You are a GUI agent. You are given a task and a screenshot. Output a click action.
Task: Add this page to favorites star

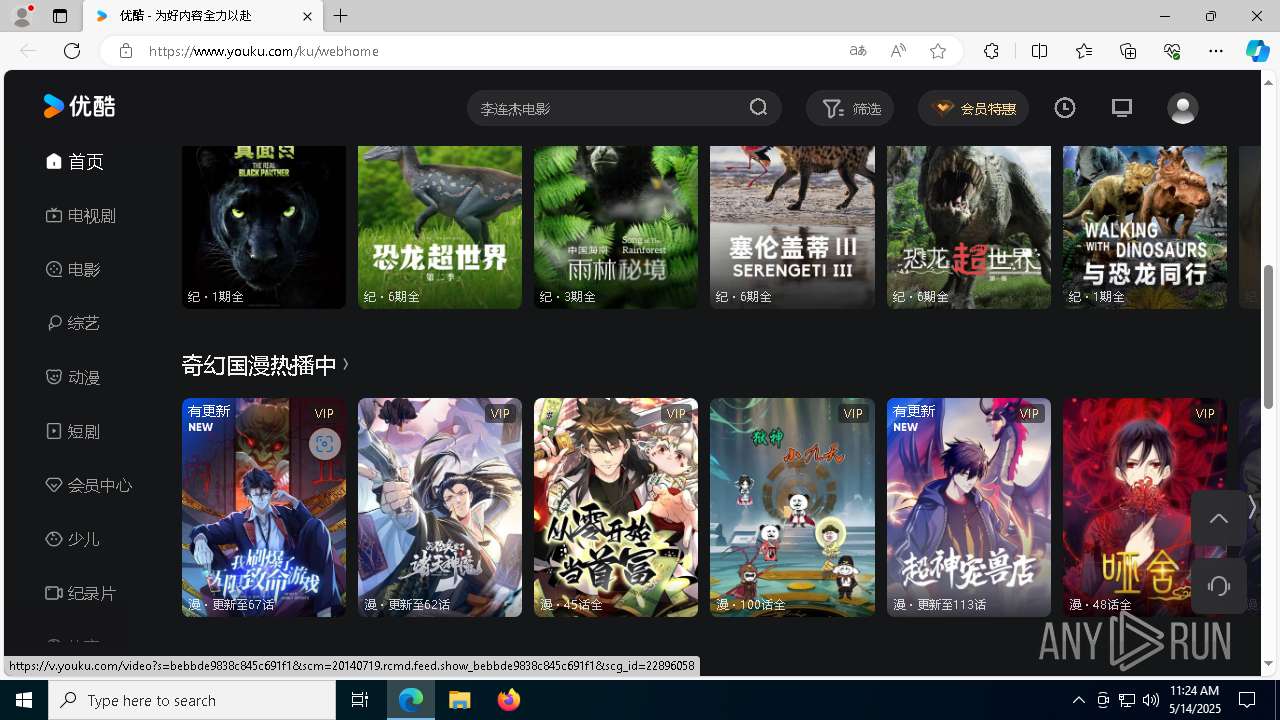coord(938,51)
